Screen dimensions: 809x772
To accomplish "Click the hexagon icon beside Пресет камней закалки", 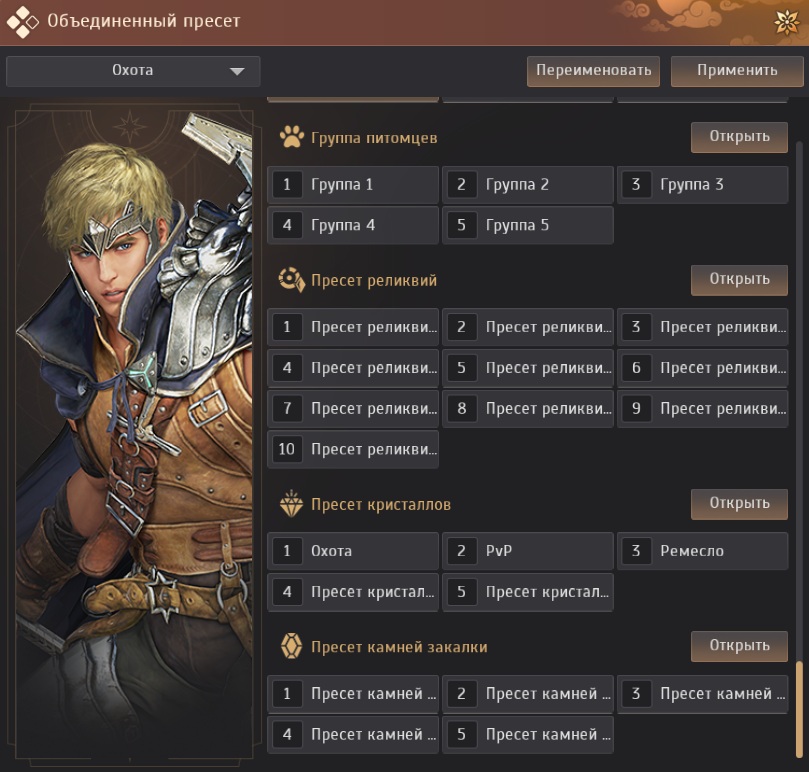I will (291, 647).
